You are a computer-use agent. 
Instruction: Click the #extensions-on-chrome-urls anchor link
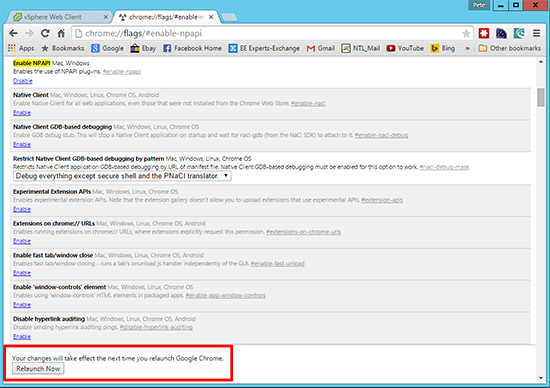click(303, 232)
